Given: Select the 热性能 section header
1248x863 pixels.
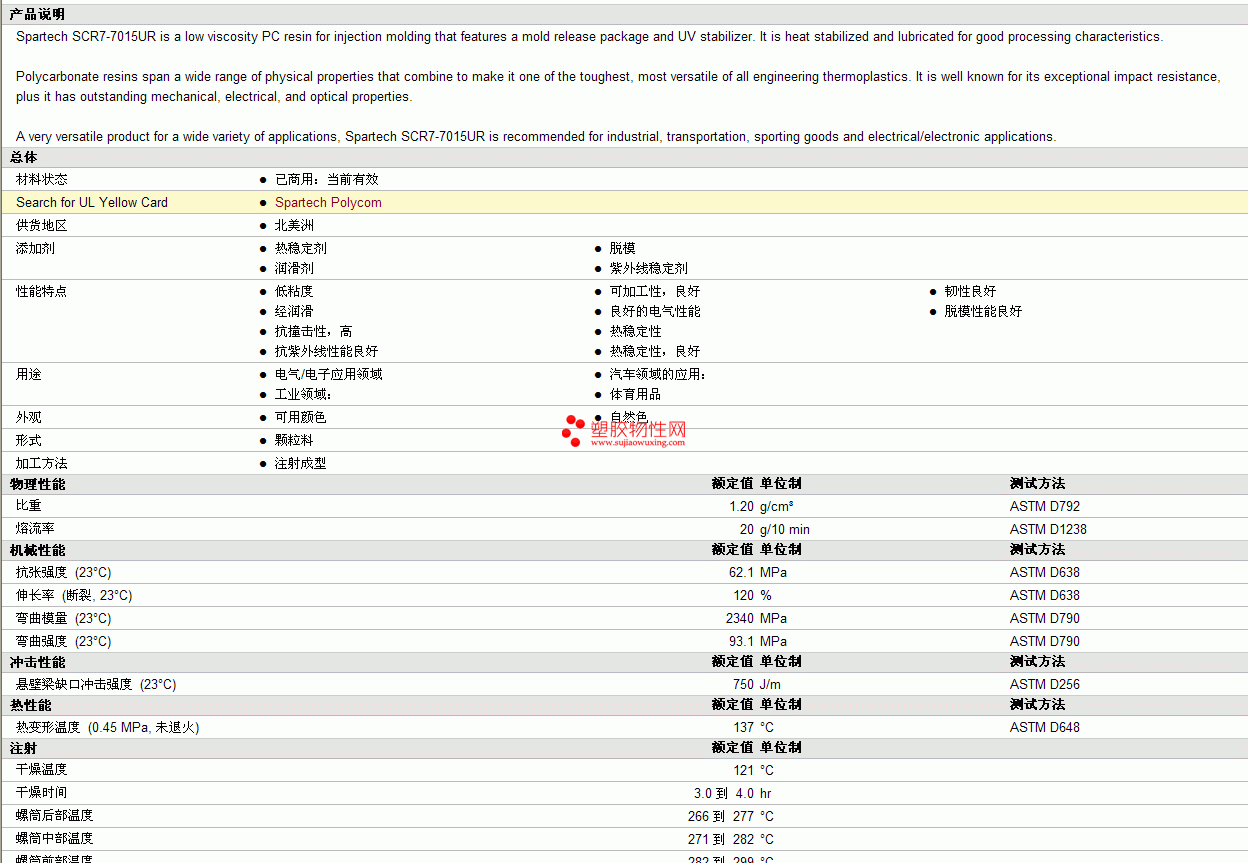Looking at the screenshot, I should [30, 705].
